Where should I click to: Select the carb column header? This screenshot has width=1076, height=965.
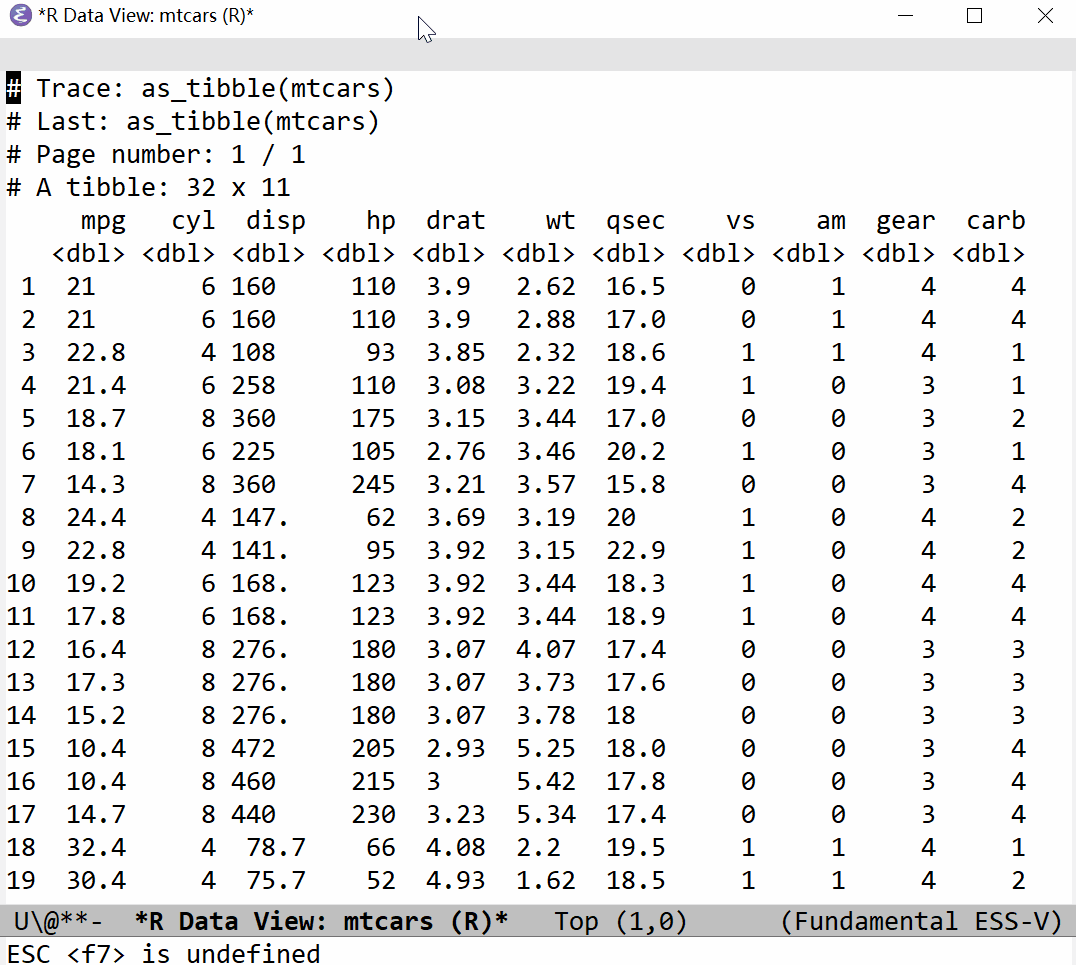click(995, 221)
